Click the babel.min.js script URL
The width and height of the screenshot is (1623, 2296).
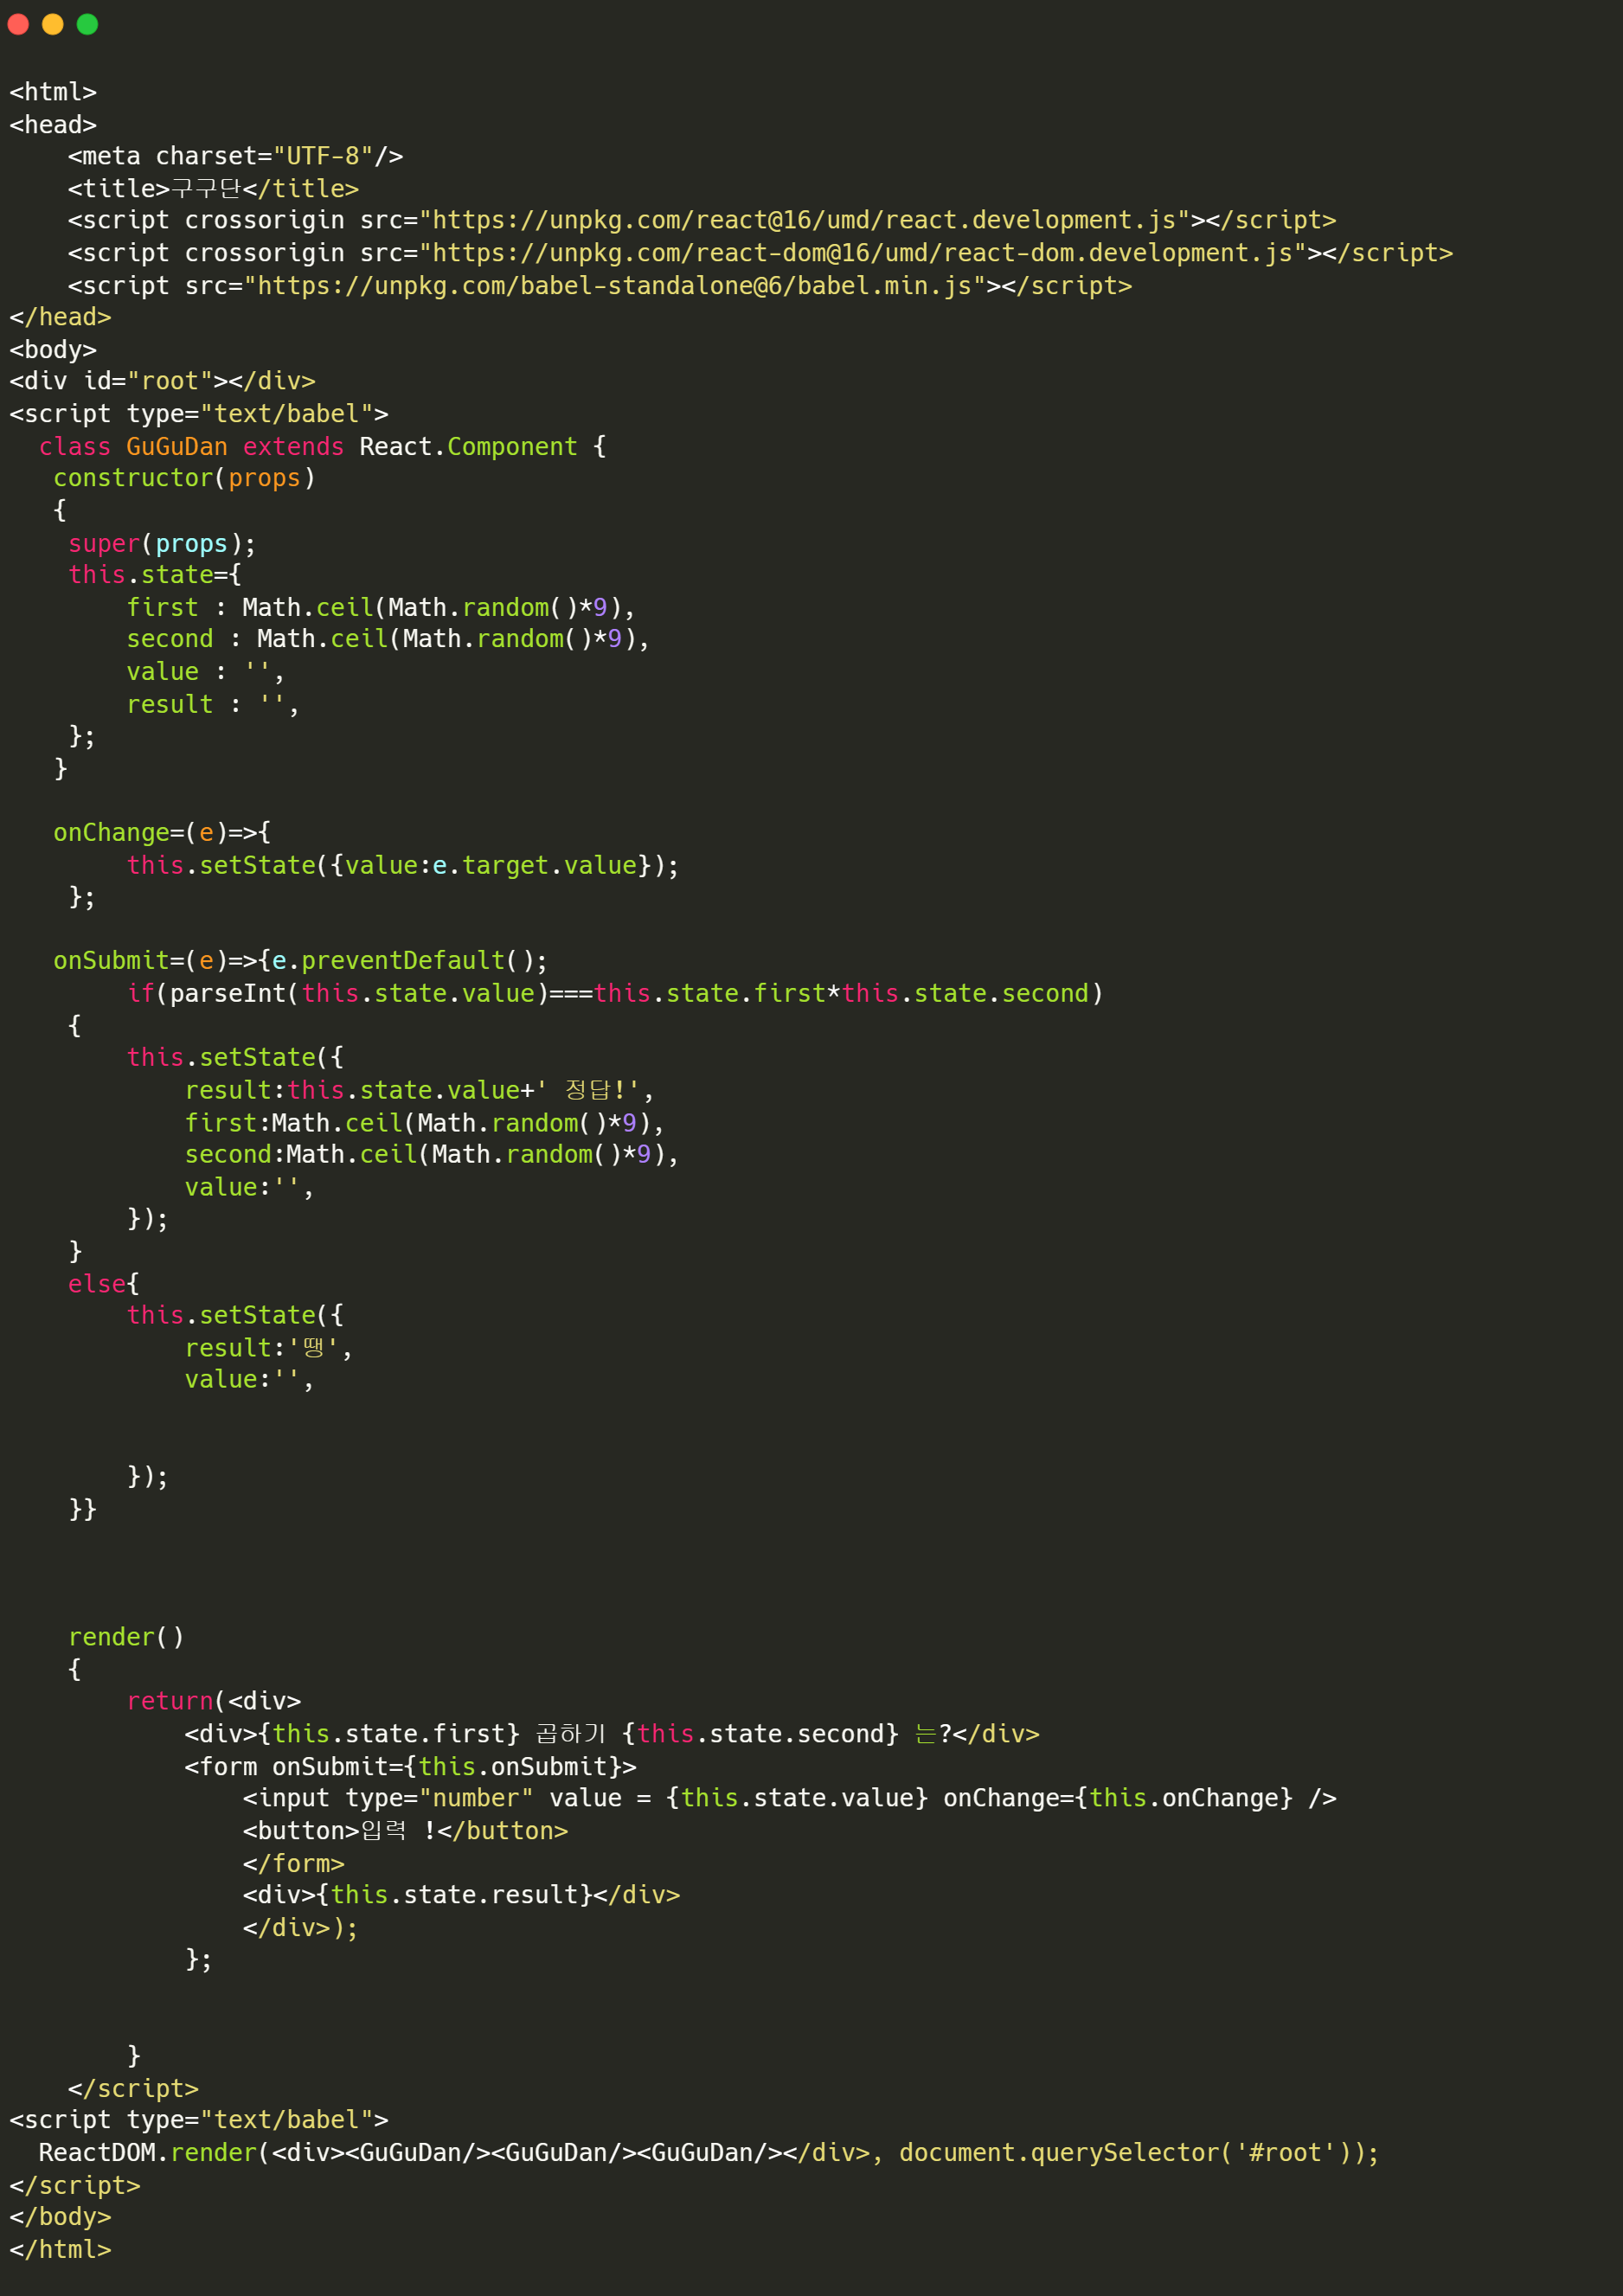coord(614,286)
